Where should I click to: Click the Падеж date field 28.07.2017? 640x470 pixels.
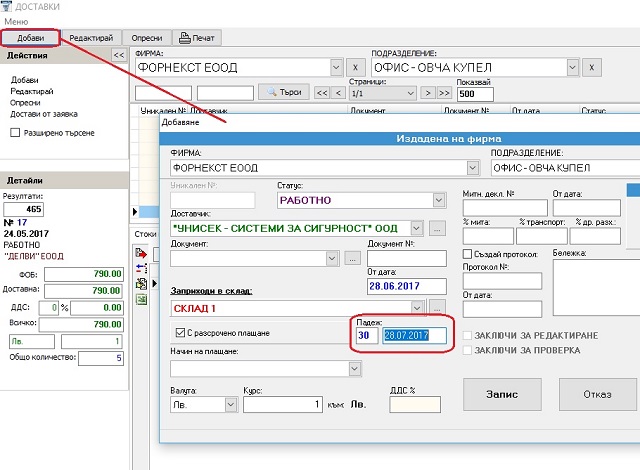(414, 335)
